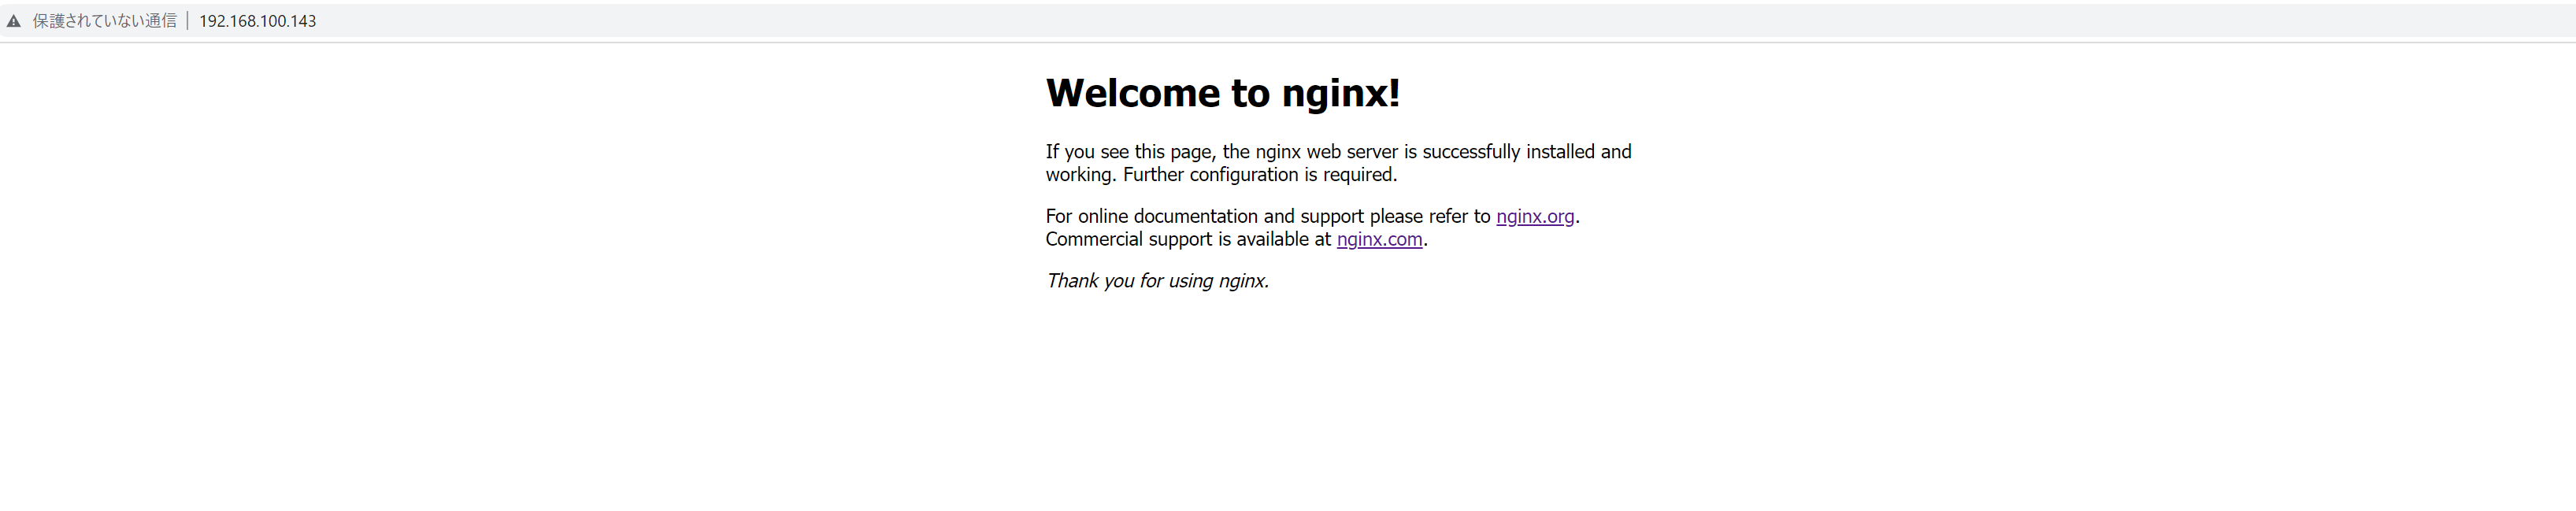Select the 192.168.100.143 URL text
Screen dimensions: 2576x511
click(257, 21)
